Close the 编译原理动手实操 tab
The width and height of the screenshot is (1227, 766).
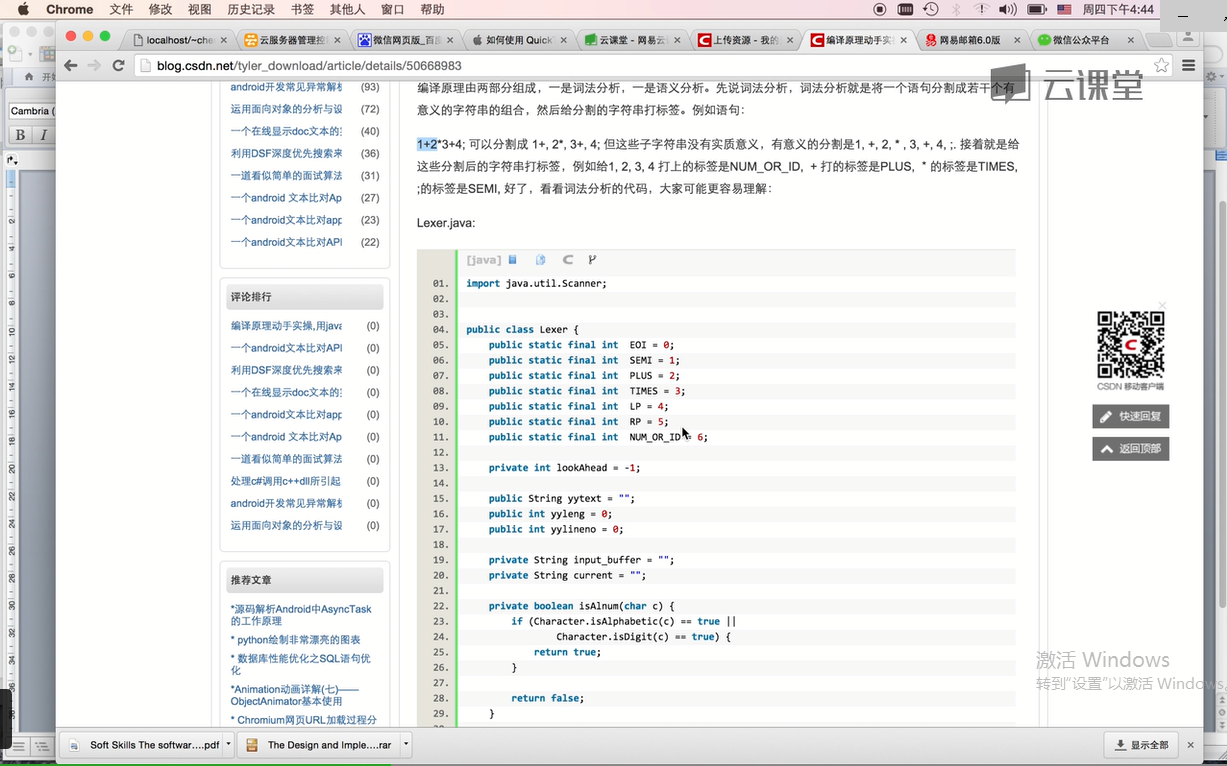[905, 40]
